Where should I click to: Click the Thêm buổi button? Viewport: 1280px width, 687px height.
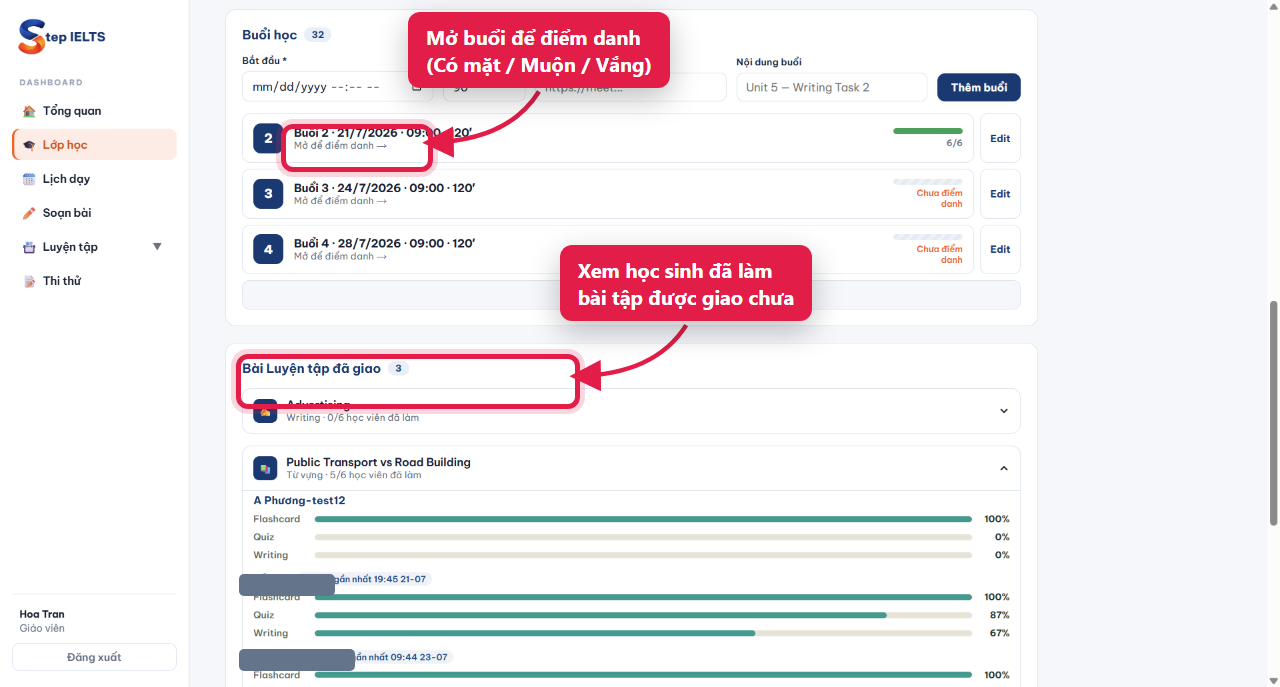979,87
